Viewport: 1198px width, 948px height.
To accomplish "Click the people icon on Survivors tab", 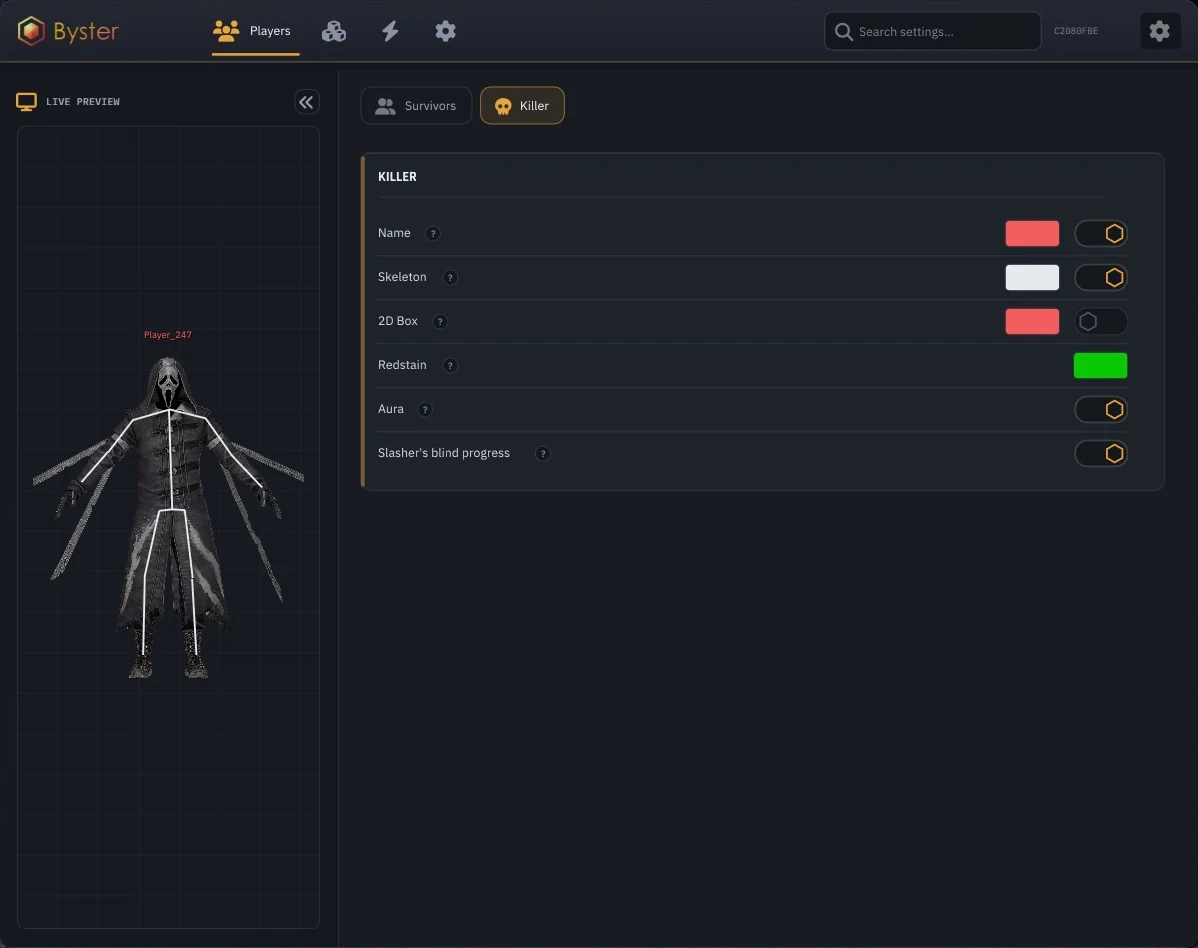I will tap(385, 106).
